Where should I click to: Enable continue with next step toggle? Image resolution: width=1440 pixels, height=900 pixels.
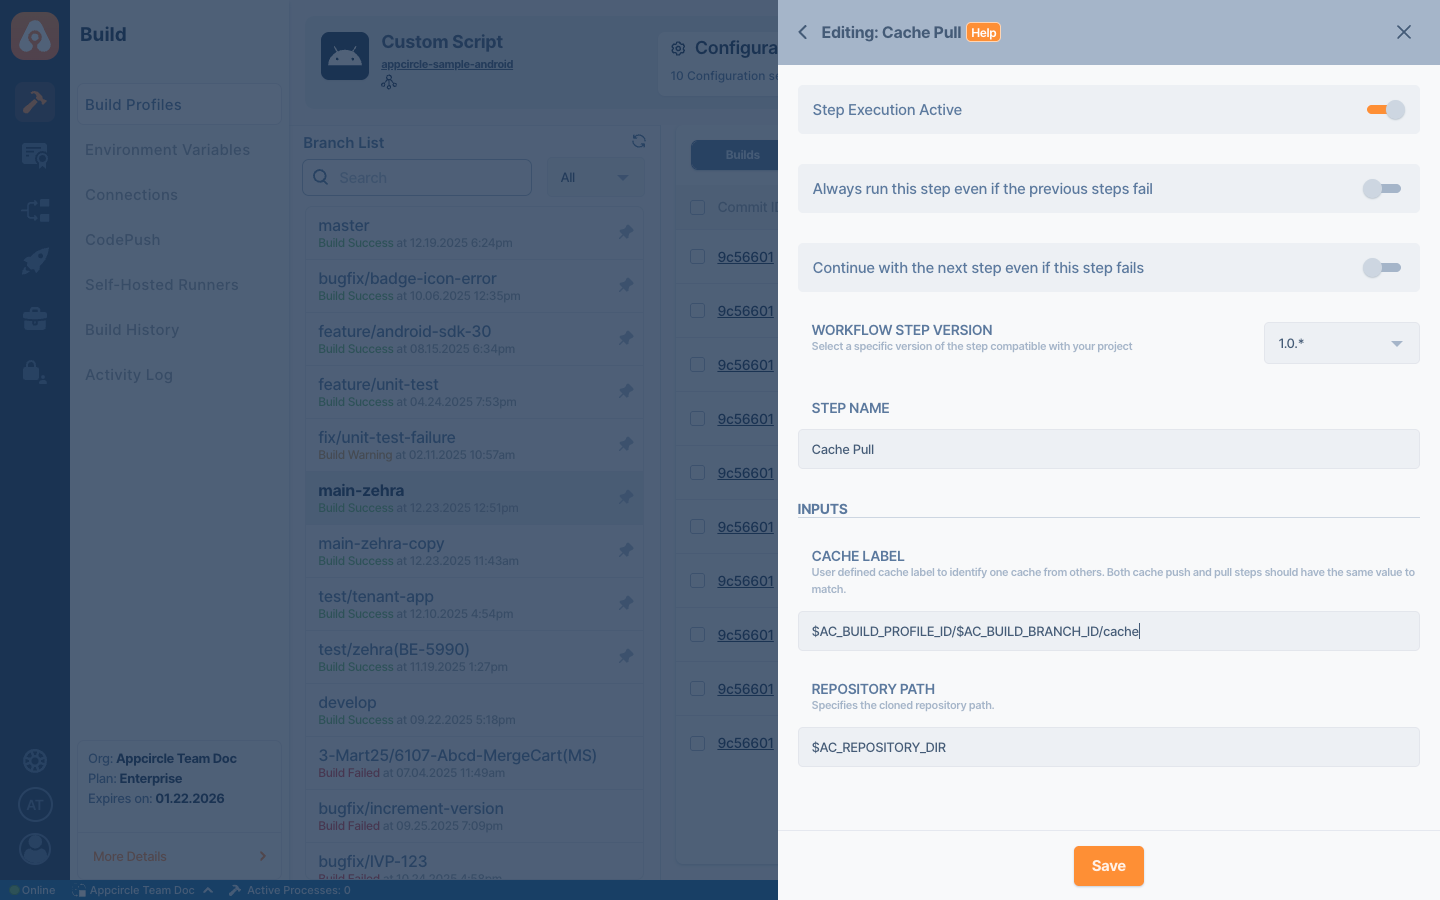pyautogui.click(x=1381, y=267)
